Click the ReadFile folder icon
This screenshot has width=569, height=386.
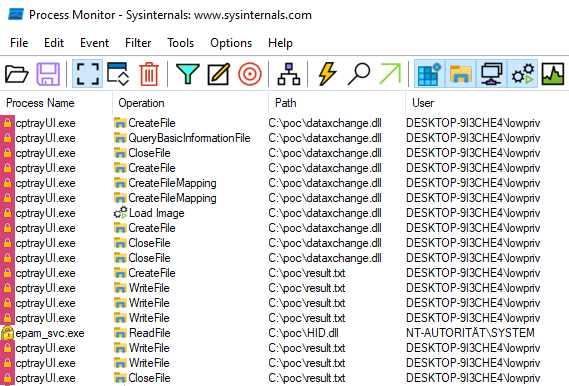120,333
